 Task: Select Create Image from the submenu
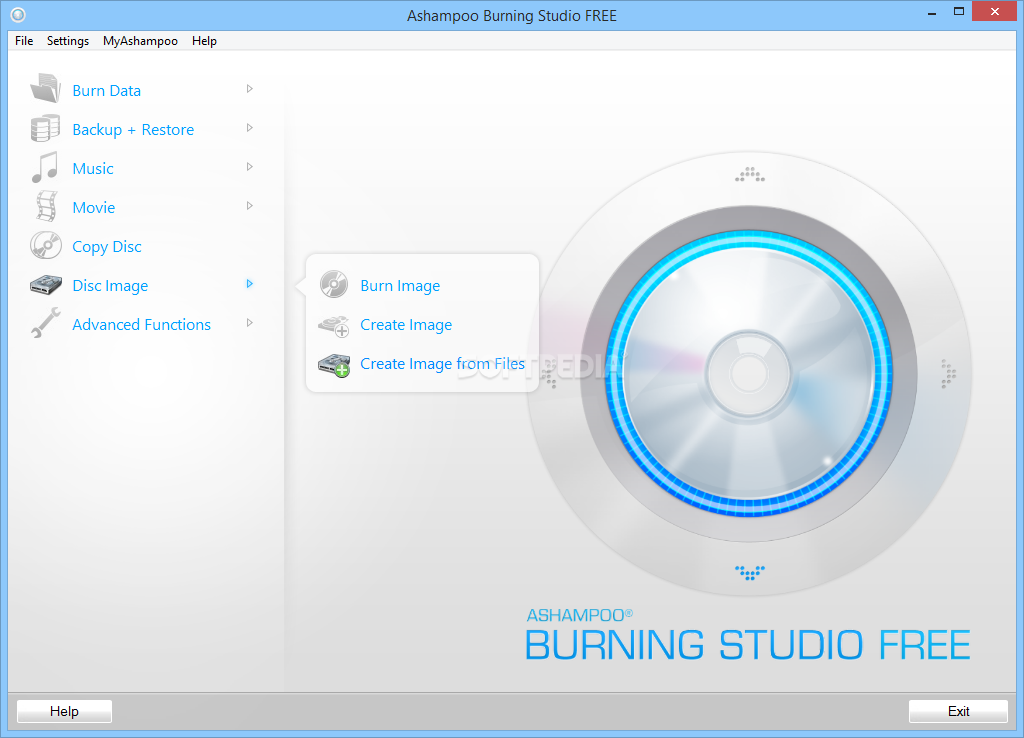(x=406, y=325)
